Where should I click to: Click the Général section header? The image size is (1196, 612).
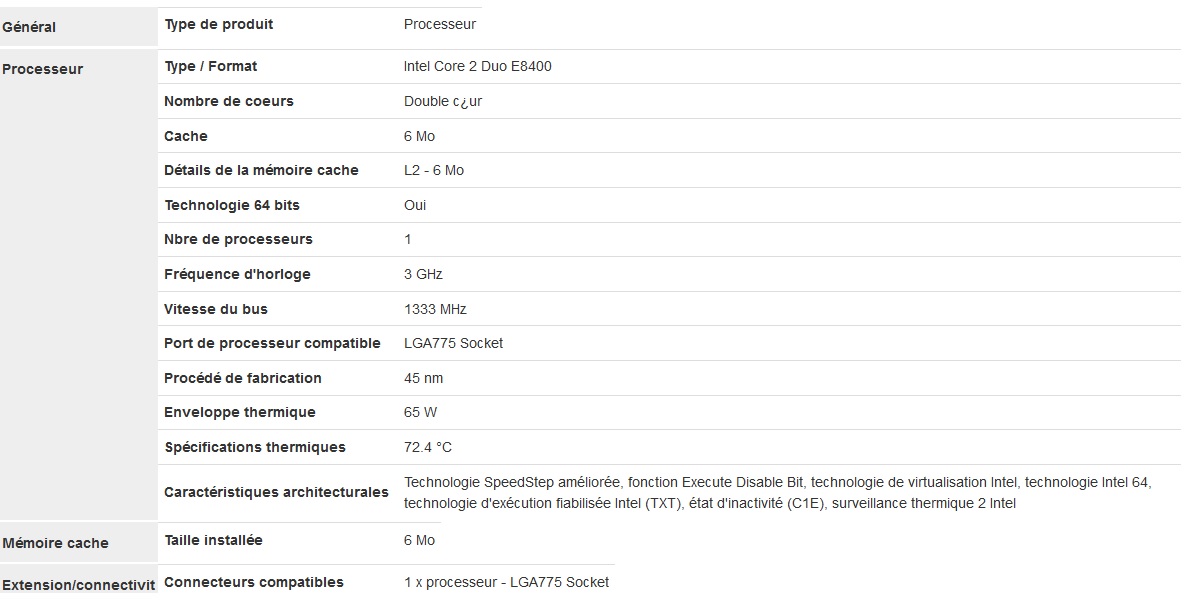[x=29, y=28]
